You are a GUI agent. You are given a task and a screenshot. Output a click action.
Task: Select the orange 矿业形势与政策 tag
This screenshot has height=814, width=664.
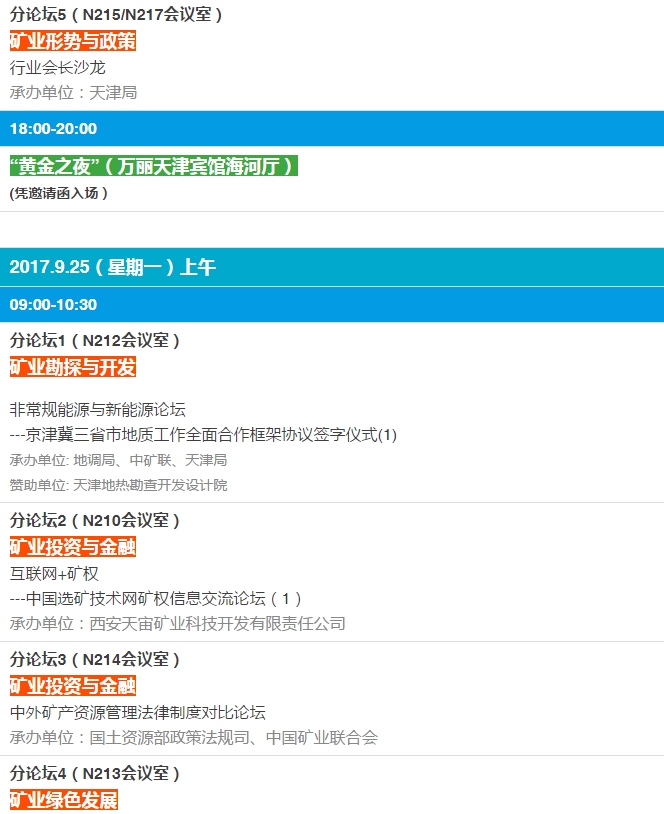(x=72, y=41)
